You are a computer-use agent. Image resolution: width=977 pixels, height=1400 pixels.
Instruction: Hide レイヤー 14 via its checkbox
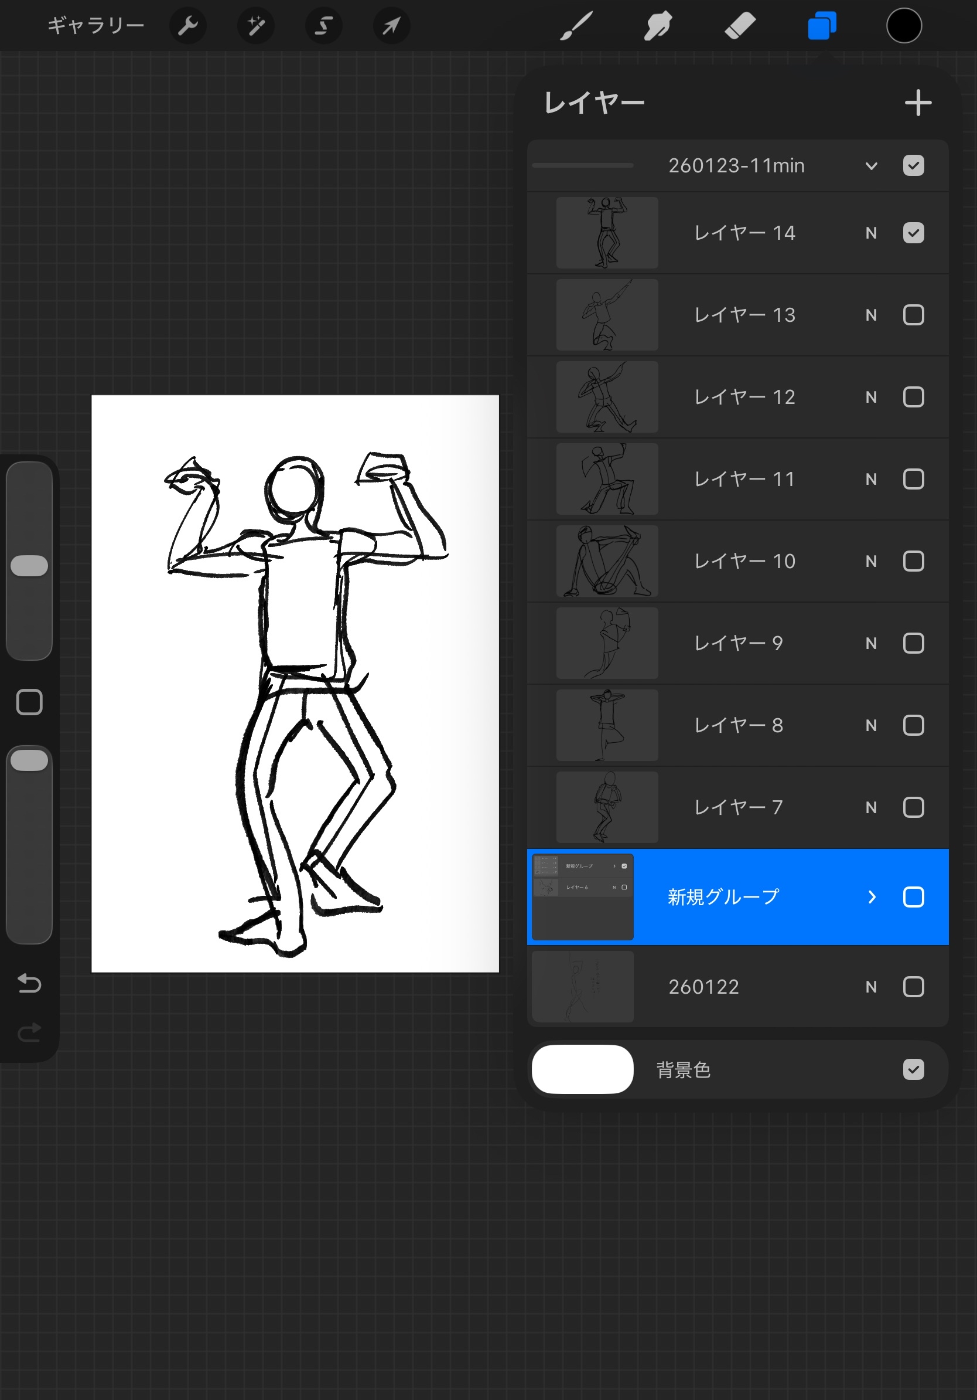[x=913, y=233]
